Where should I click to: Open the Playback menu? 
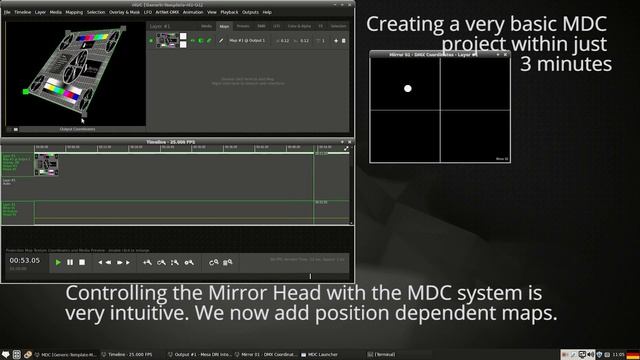point(229,12)
